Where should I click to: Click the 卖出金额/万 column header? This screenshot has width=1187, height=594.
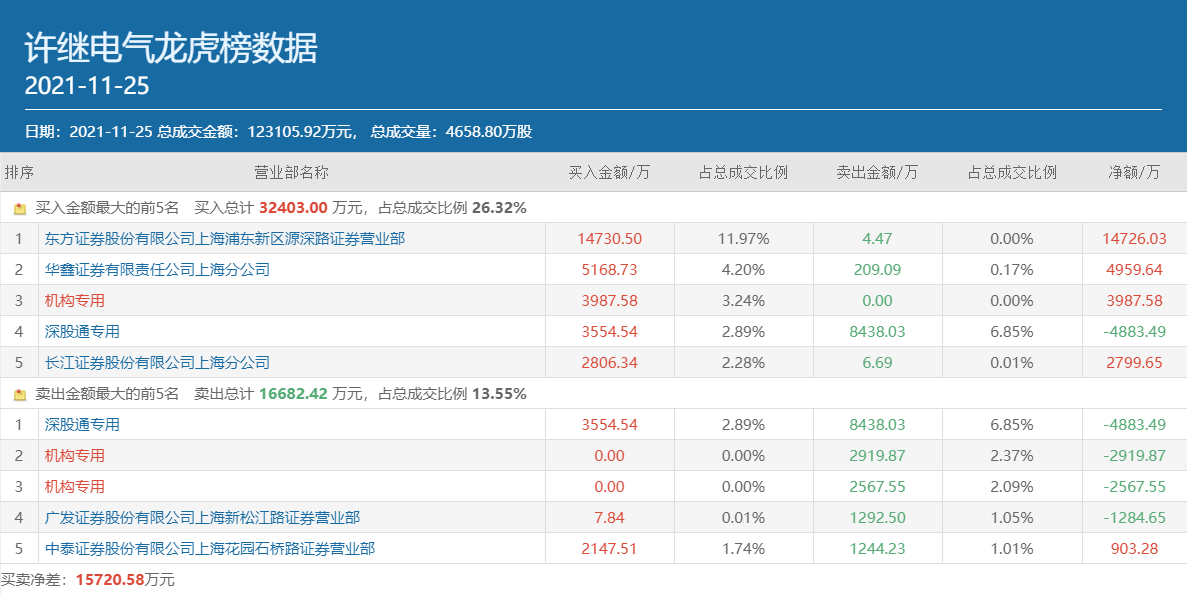[x=877, y=173]
